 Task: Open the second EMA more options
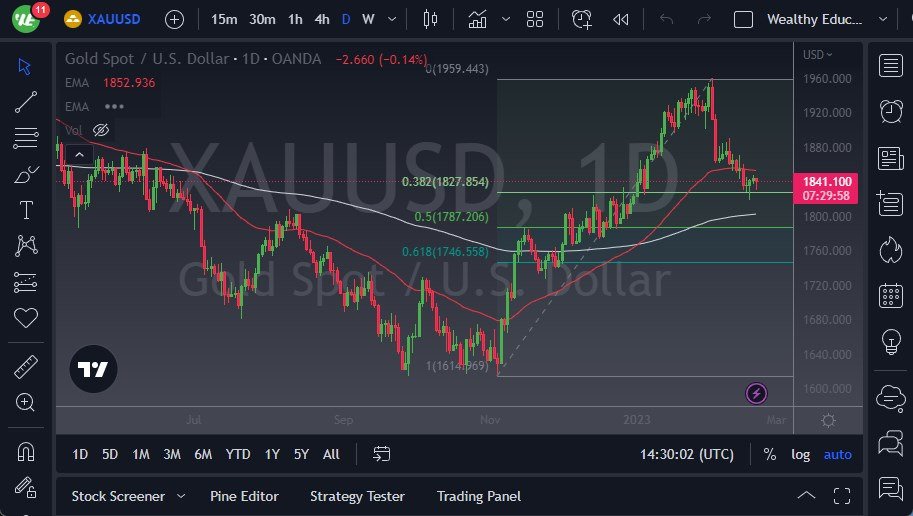pyautogui.click(x=114, y=107)
